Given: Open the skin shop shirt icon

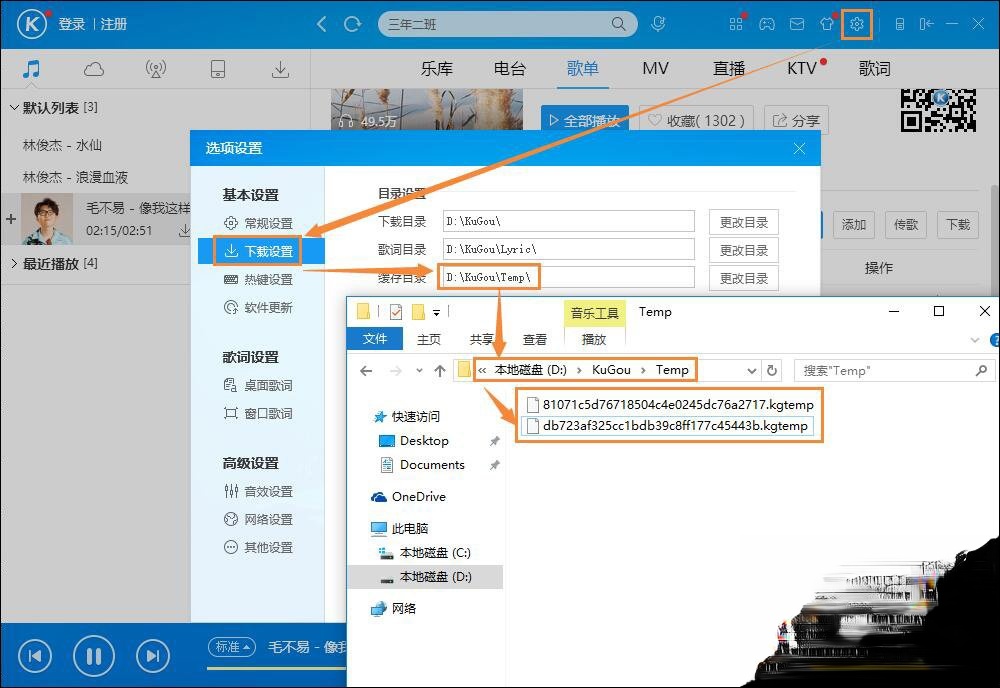Looking at the screenshot, I should pyautogui.click(x=826, y=23).
